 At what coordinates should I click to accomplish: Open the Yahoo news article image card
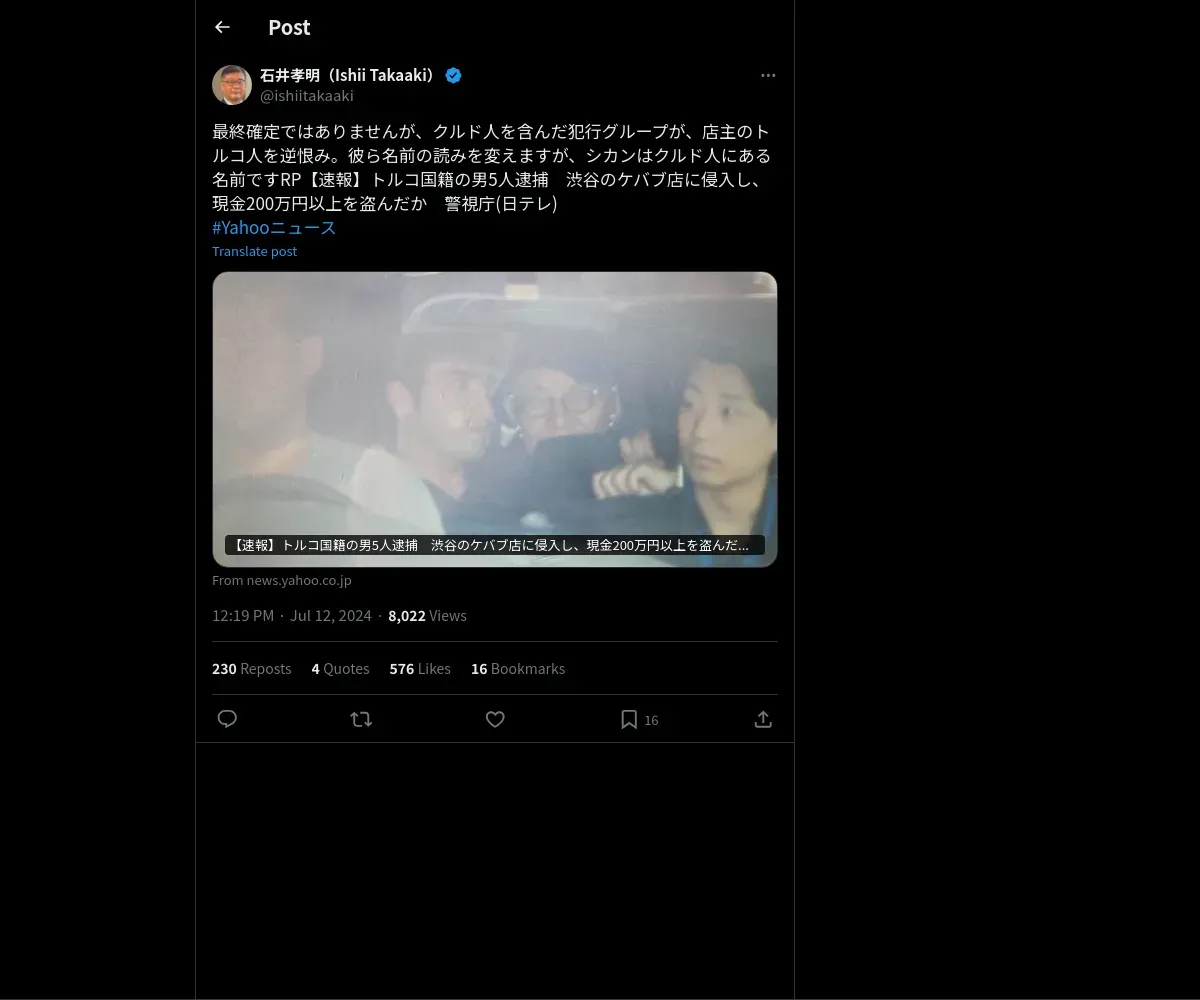(495, 419)
